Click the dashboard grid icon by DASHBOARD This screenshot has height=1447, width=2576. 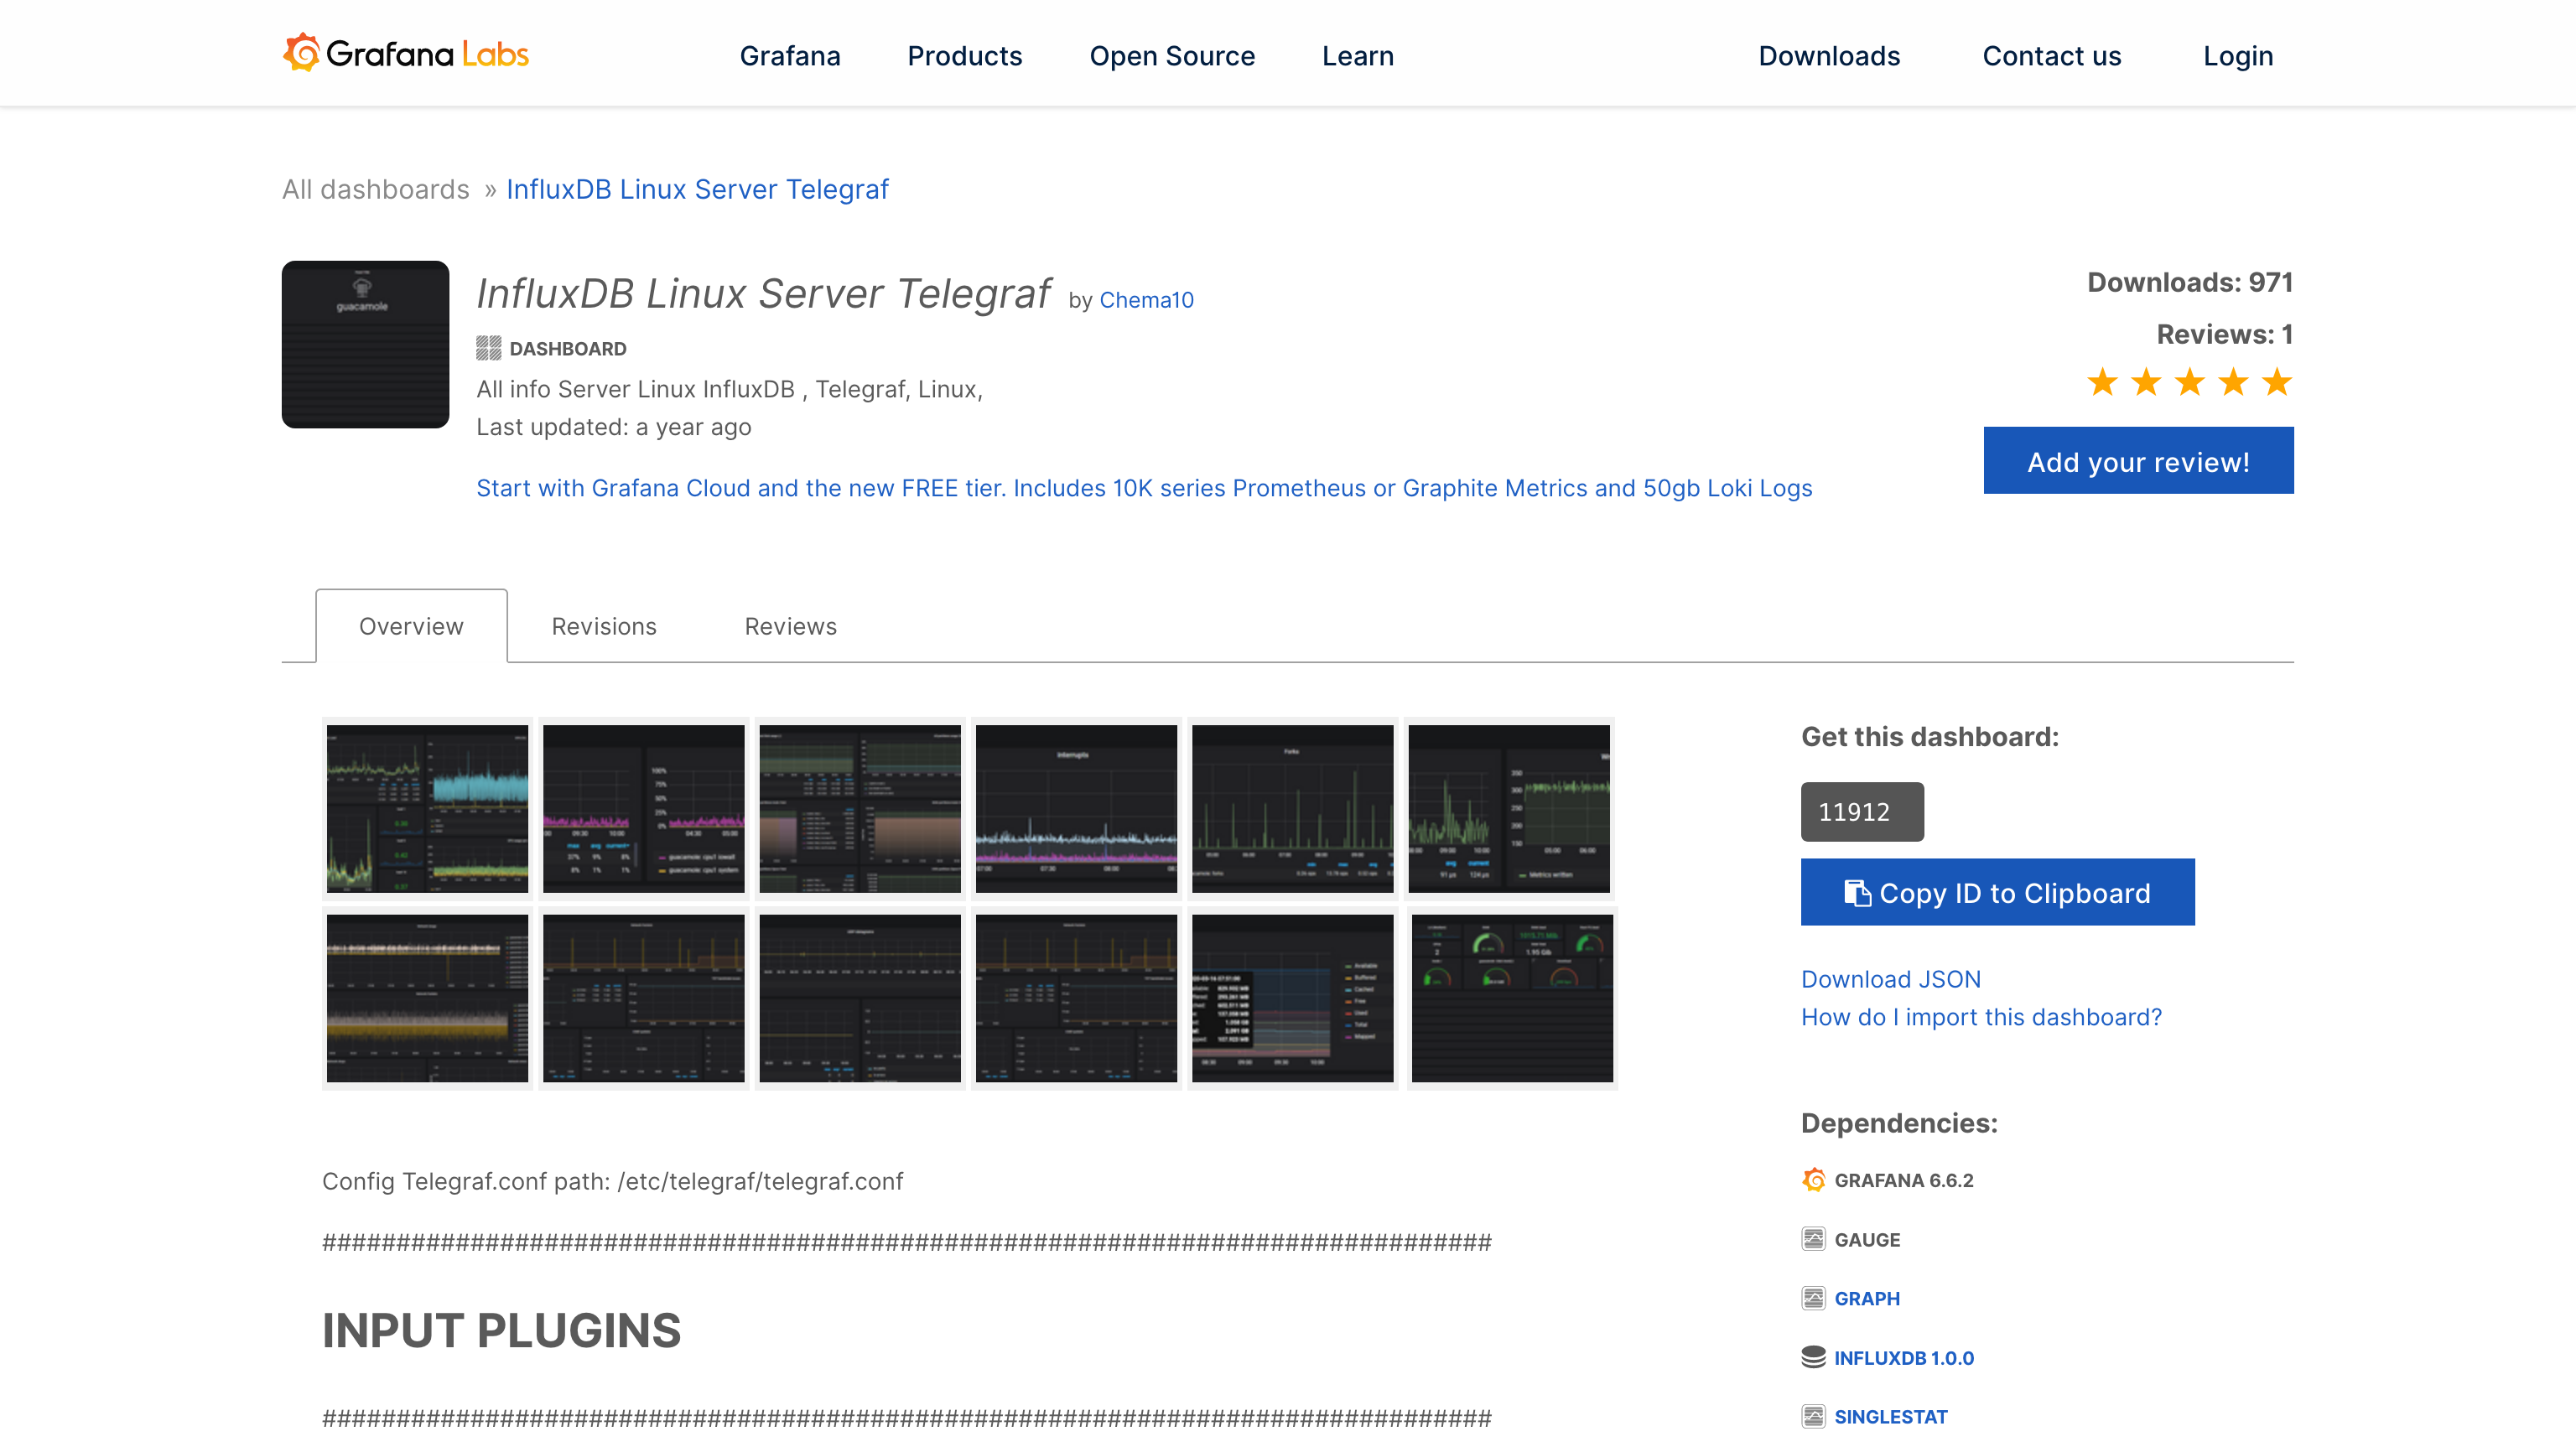(x=488, y=348)
